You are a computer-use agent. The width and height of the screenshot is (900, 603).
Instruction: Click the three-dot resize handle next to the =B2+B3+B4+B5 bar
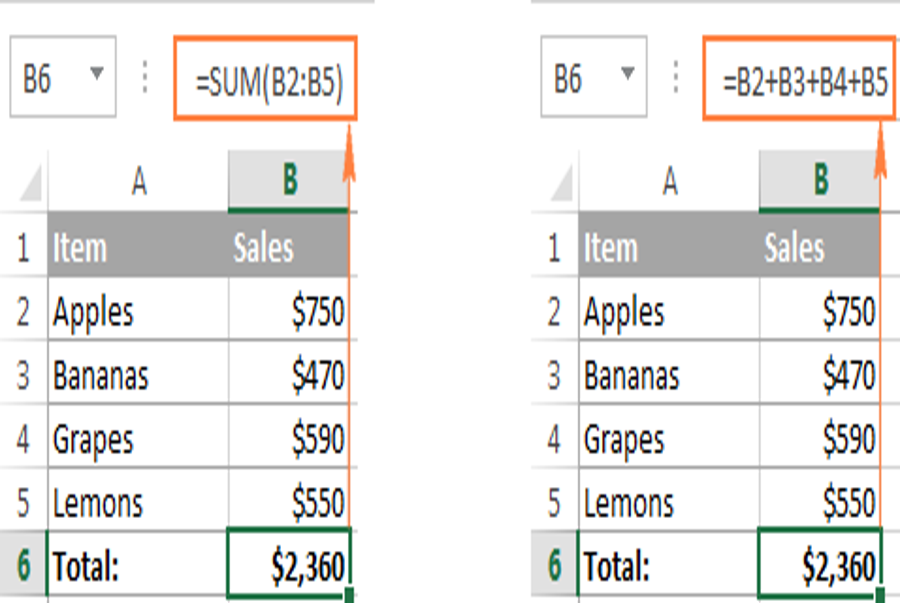pyautogui.click(x=677, y=79)
